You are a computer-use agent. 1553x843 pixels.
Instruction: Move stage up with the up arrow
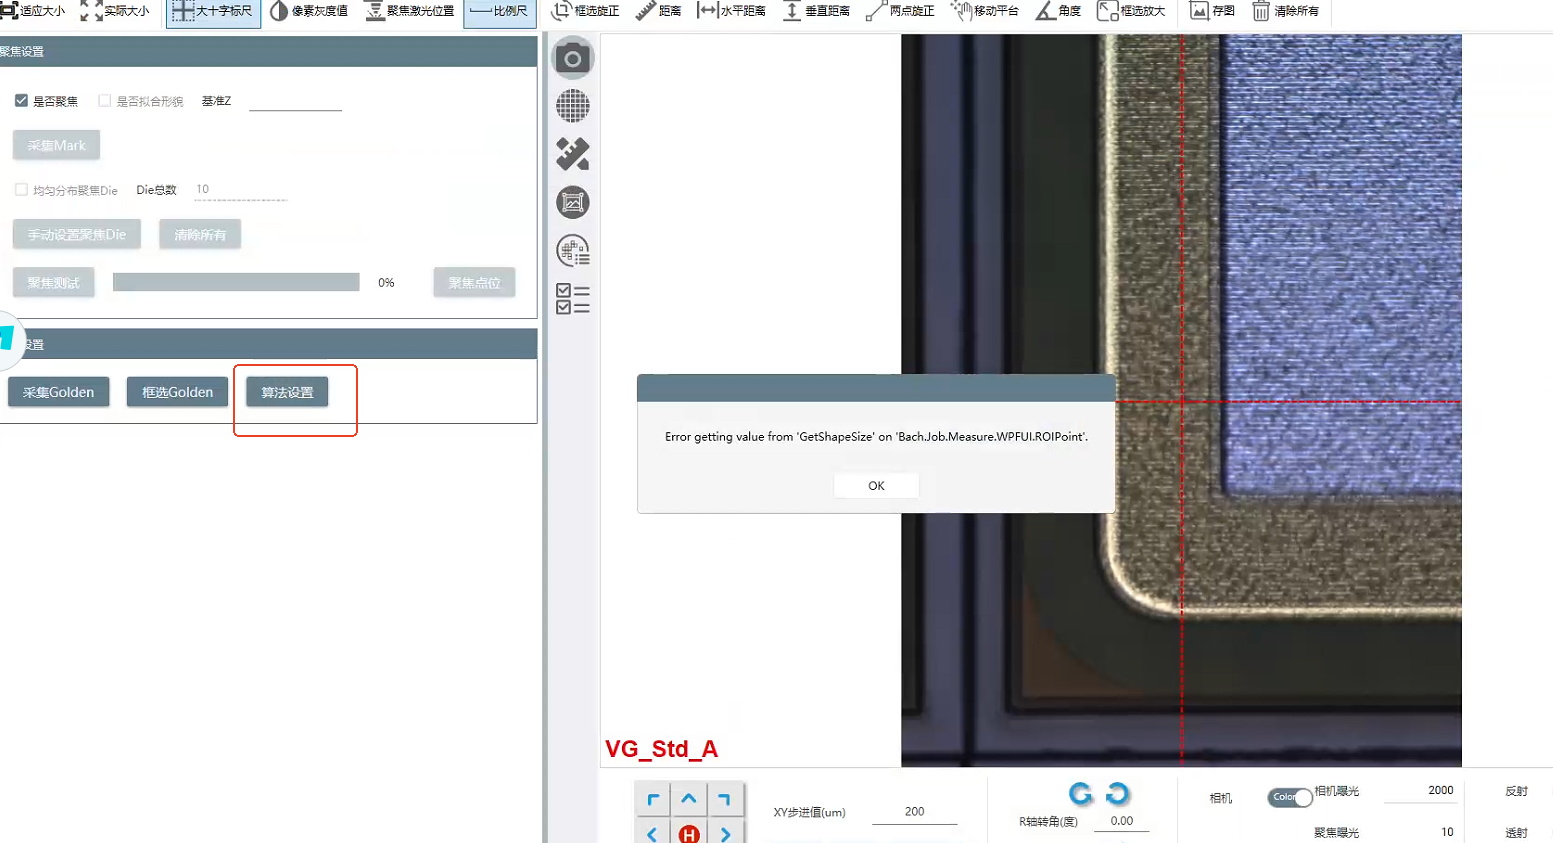click(x=689, y=799)
